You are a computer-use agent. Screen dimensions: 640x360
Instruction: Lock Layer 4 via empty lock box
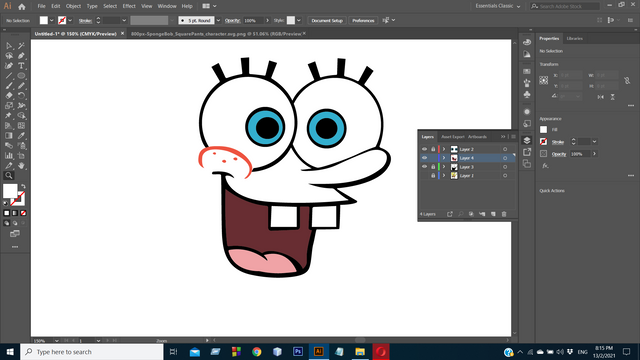[433, 158]
